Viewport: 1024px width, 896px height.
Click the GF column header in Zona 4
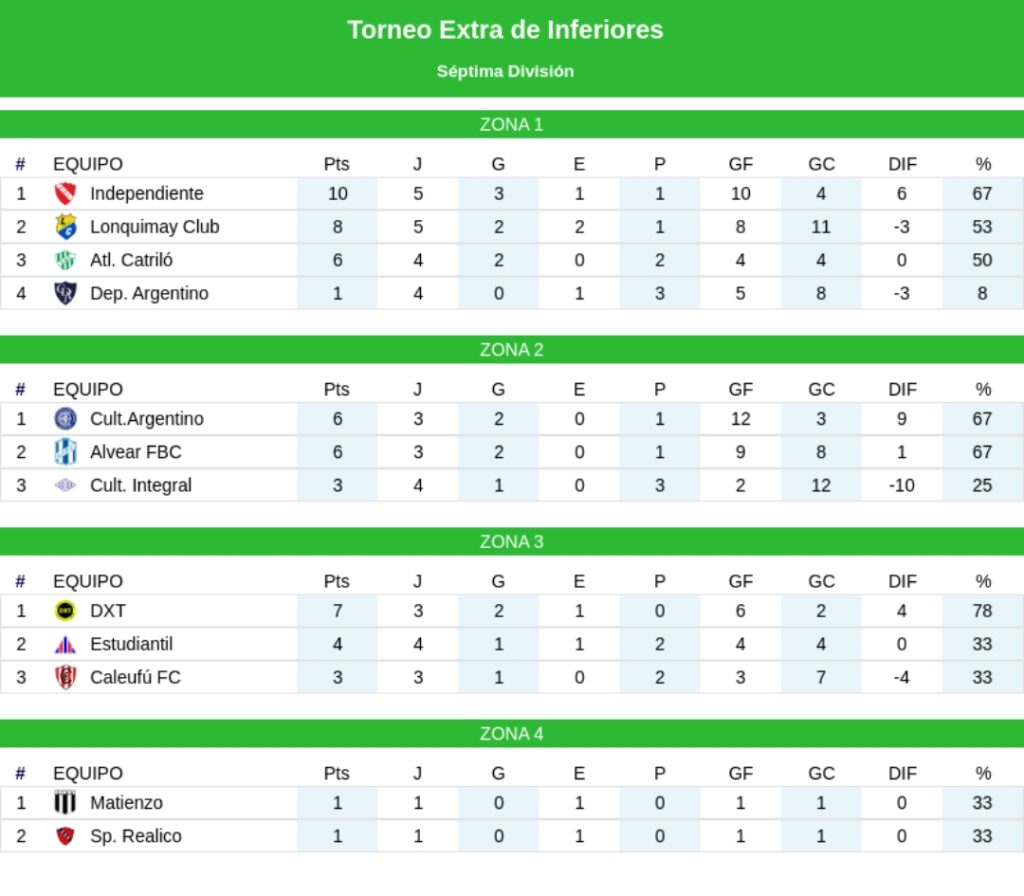click(x=740, y=773)
